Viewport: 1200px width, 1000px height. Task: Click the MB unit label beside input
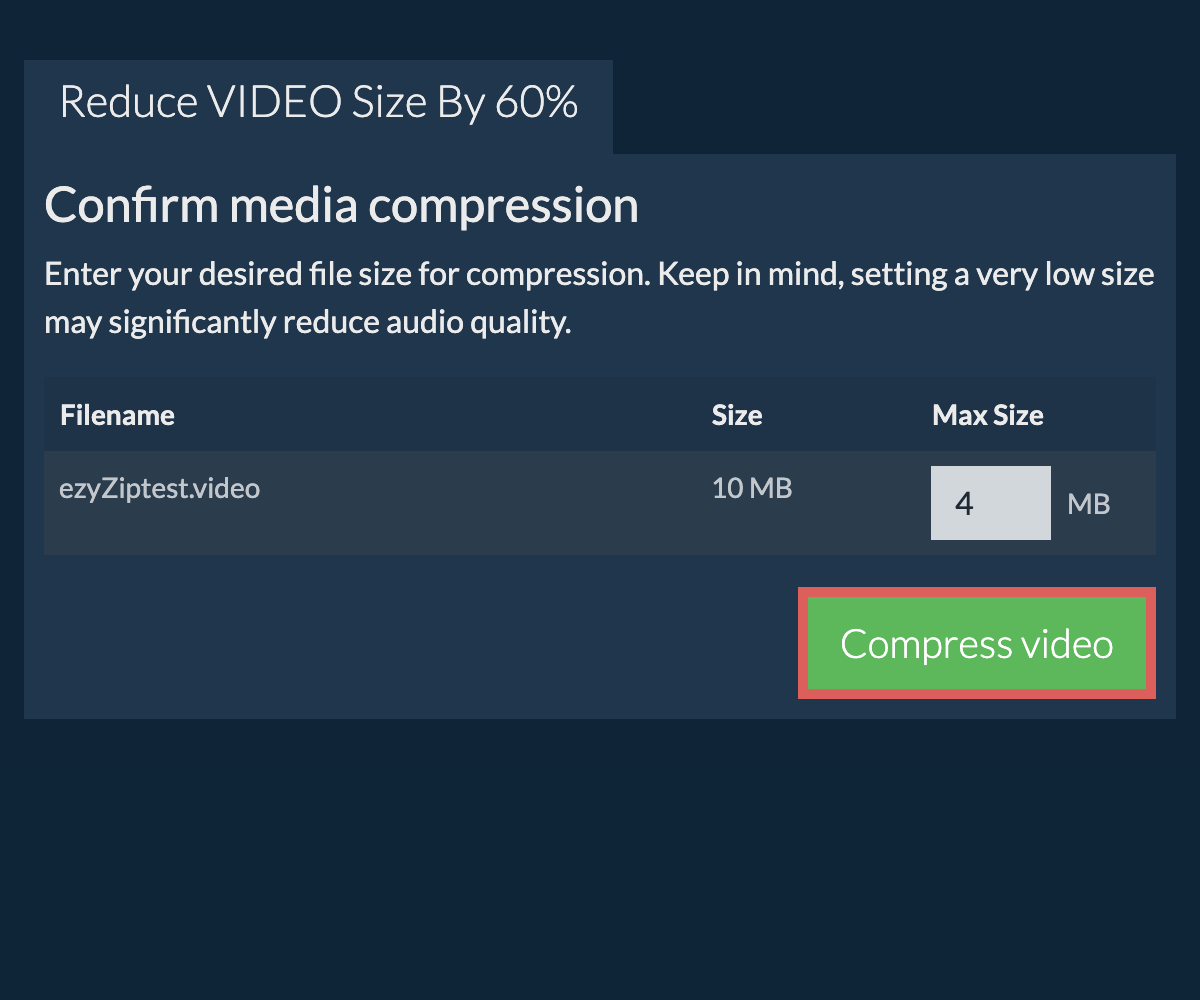pyautogui.click(x=1088, y=504)
